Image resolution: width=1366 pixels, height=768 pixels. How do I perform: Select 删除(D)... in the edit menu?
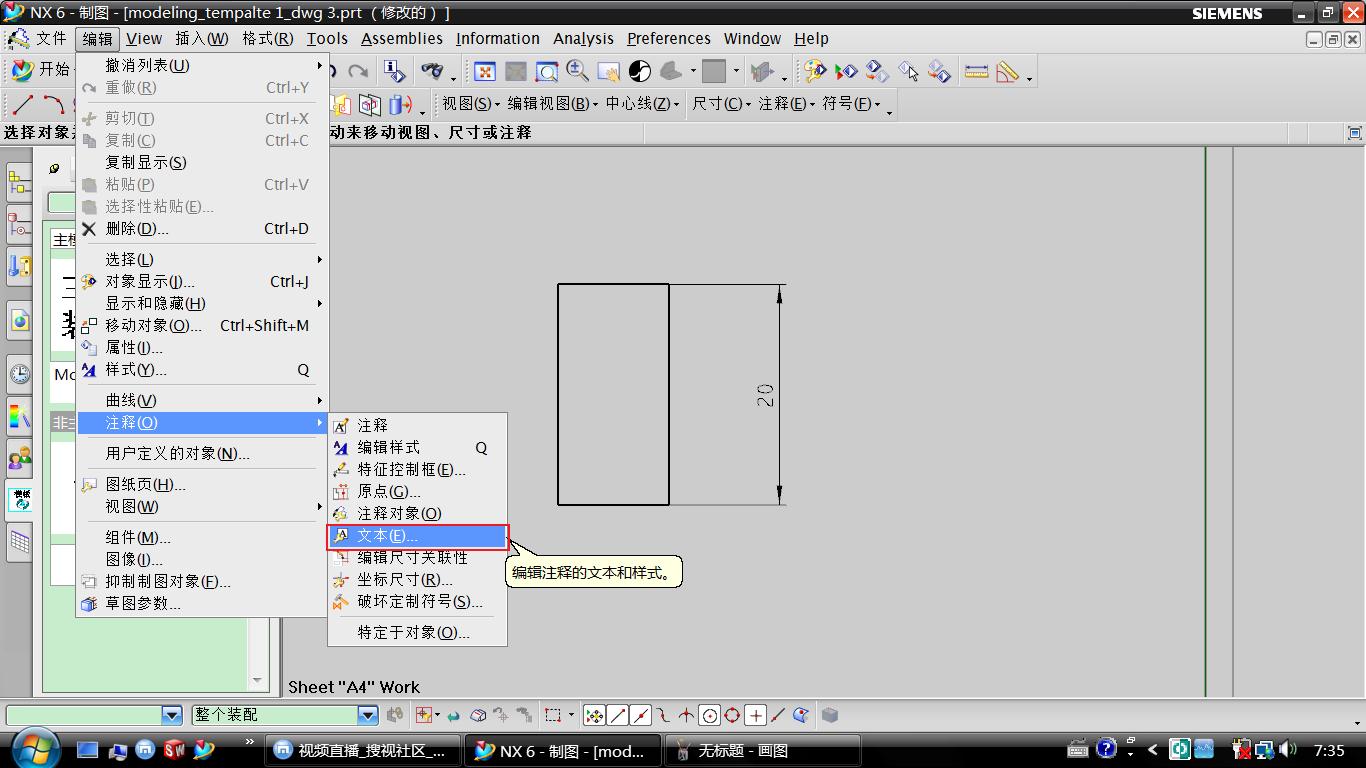click(x=202, y=228)
